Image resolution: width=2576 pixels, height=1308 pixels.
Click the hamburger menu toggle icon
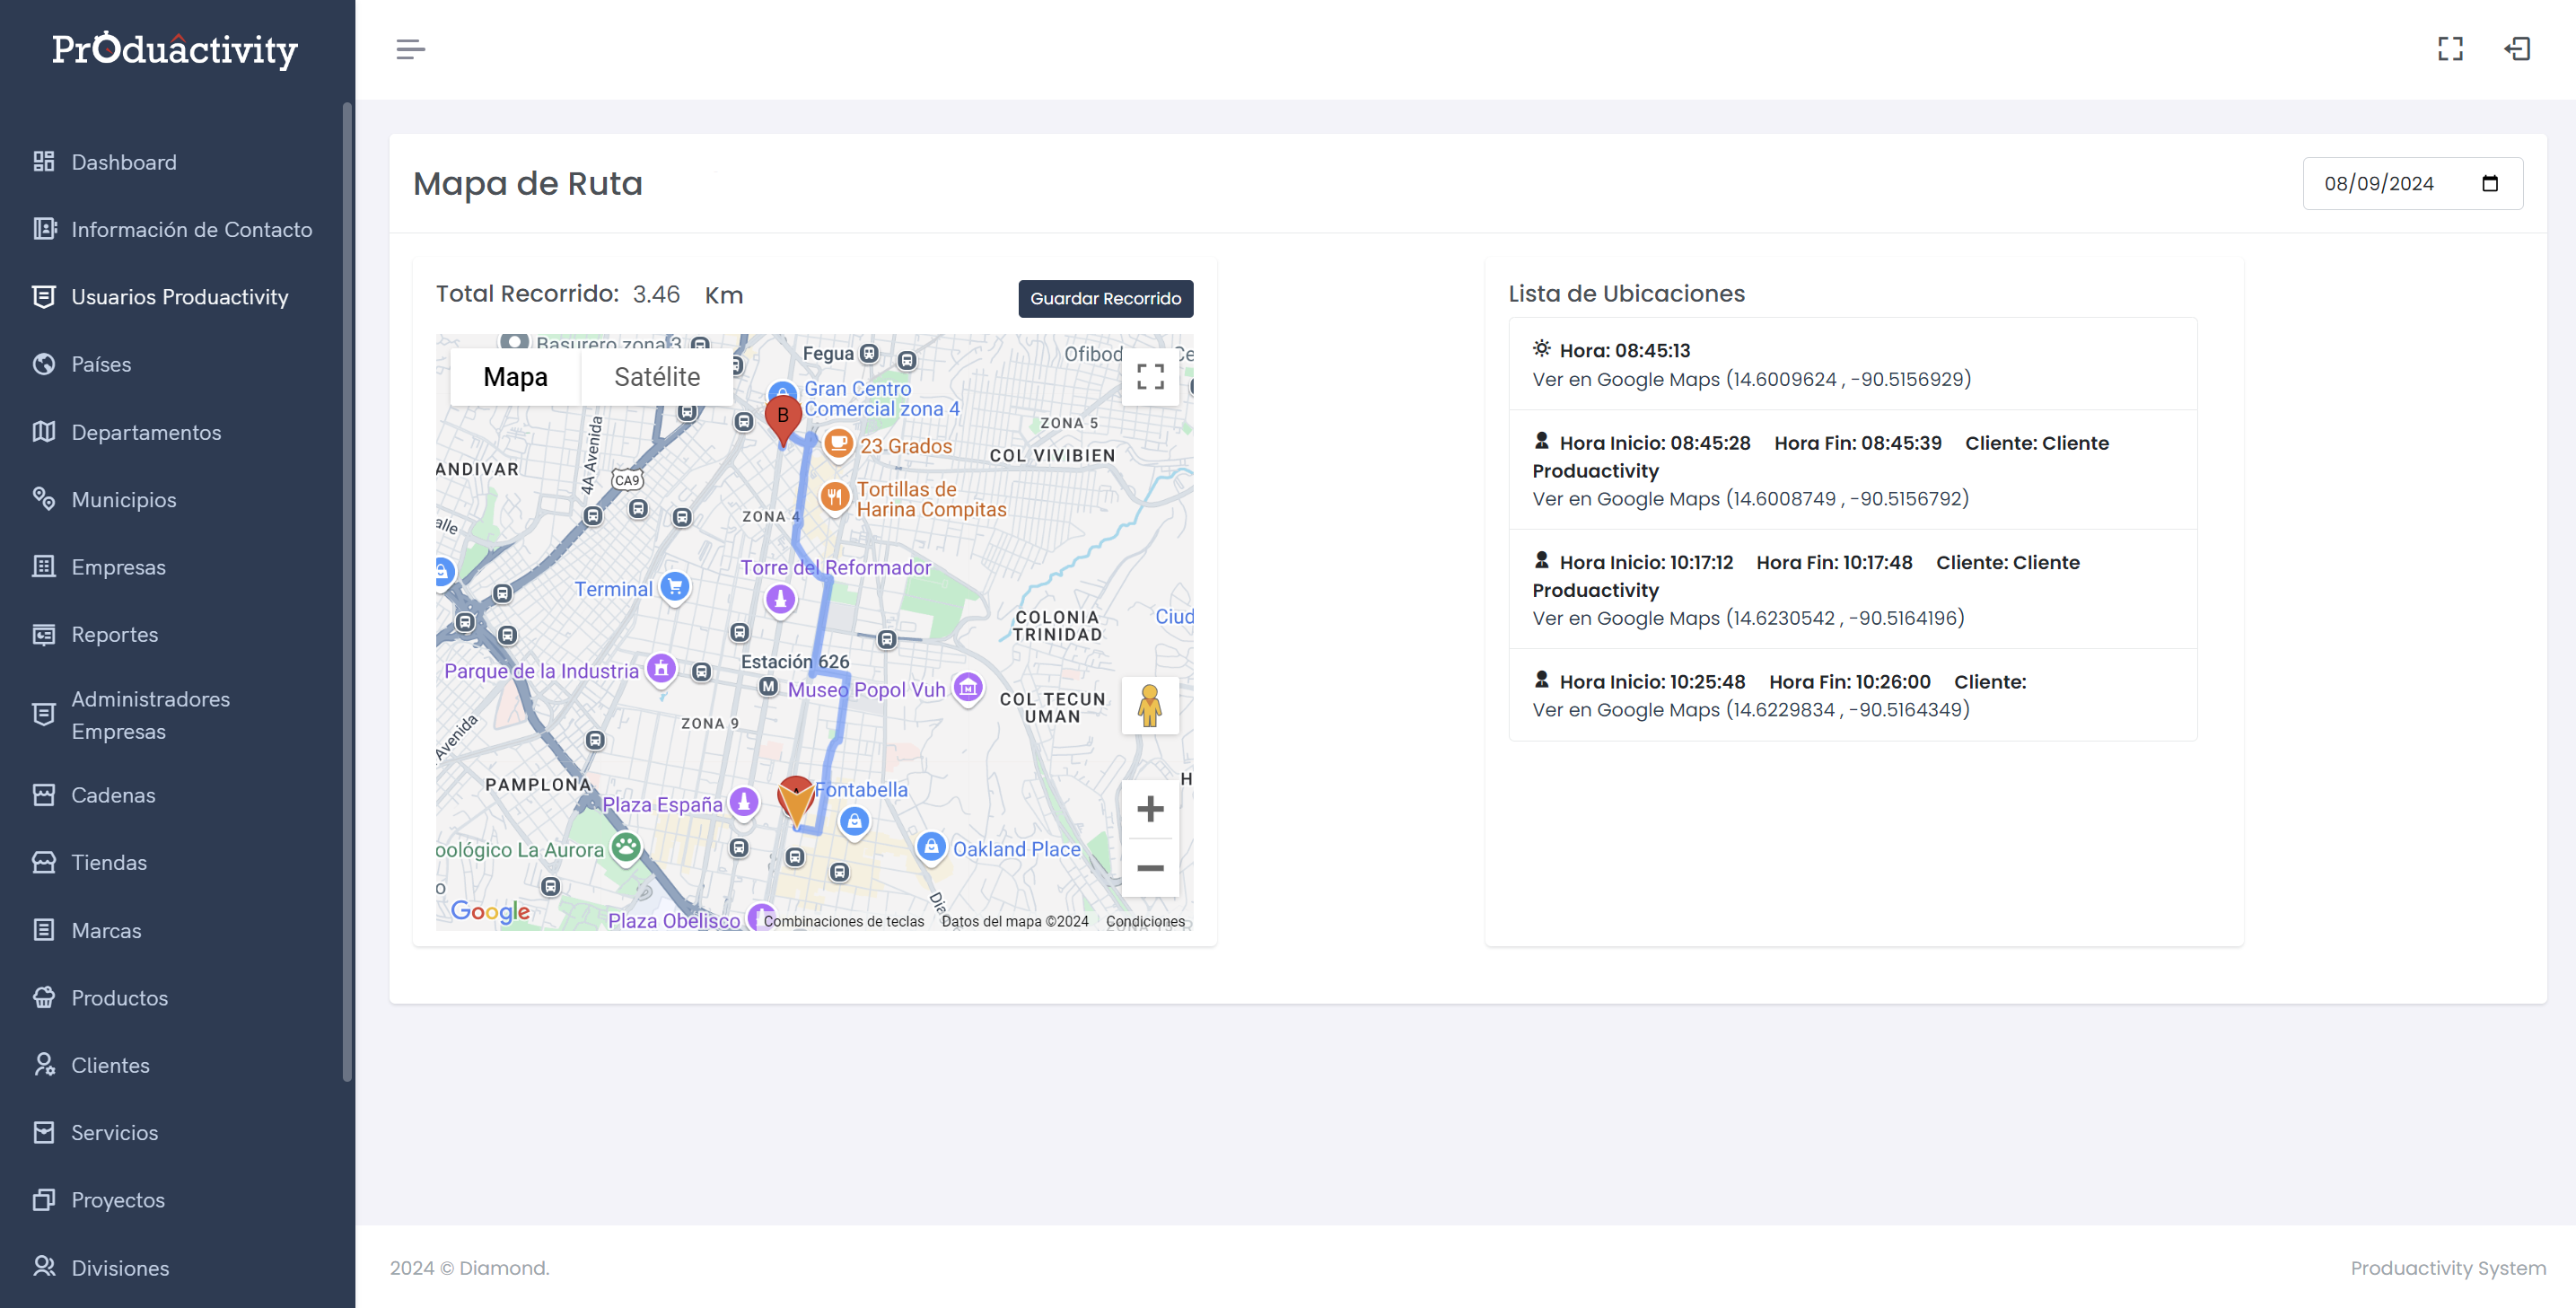tap(410, 49)
